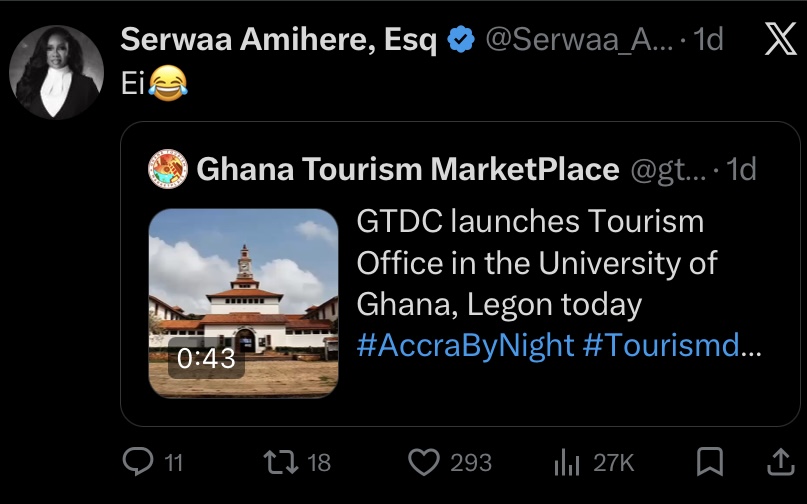Viewport: 807px width, 504px height.
Task: Click the 27K views count
Action: point(613,462)
